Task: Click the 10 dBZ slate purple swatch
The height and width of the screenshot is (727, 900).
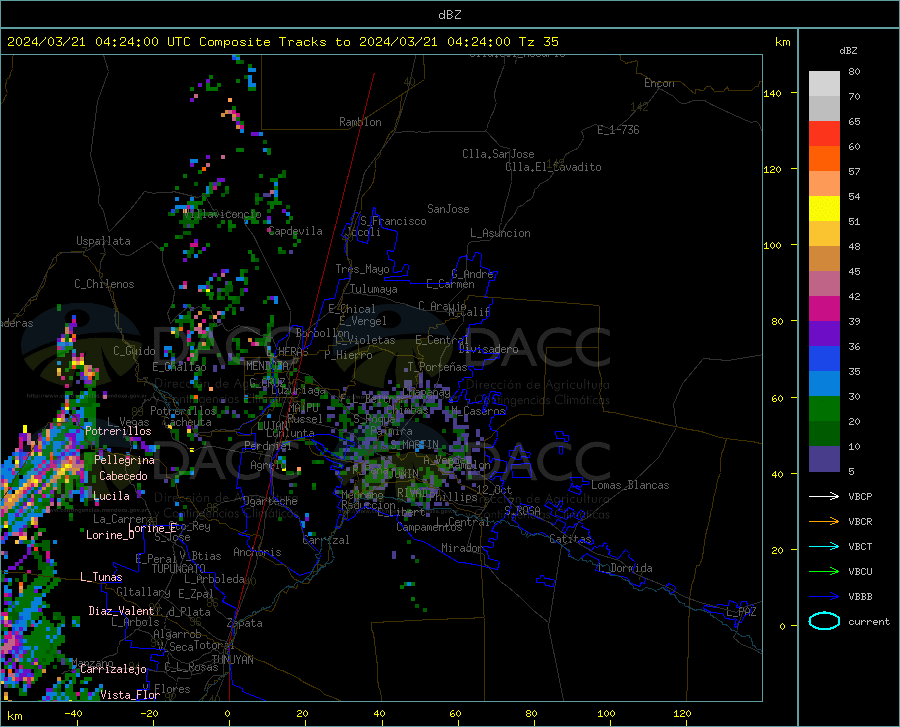Action: click(824, 459)
